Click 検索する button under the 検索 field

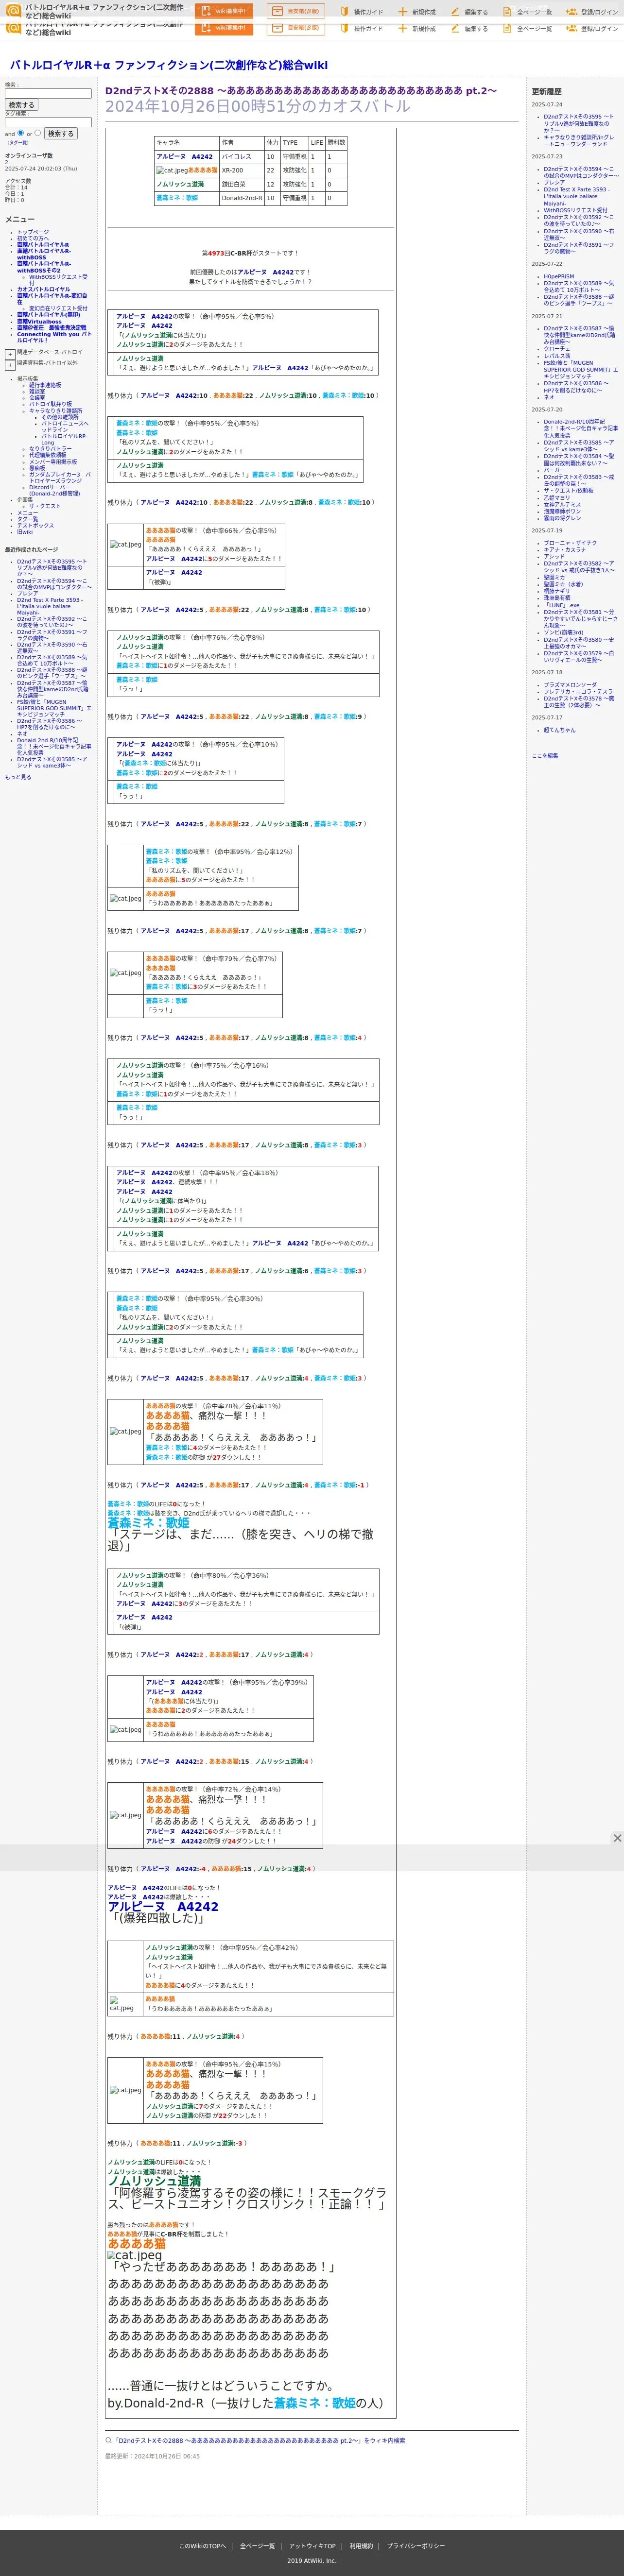coord(21,105)
